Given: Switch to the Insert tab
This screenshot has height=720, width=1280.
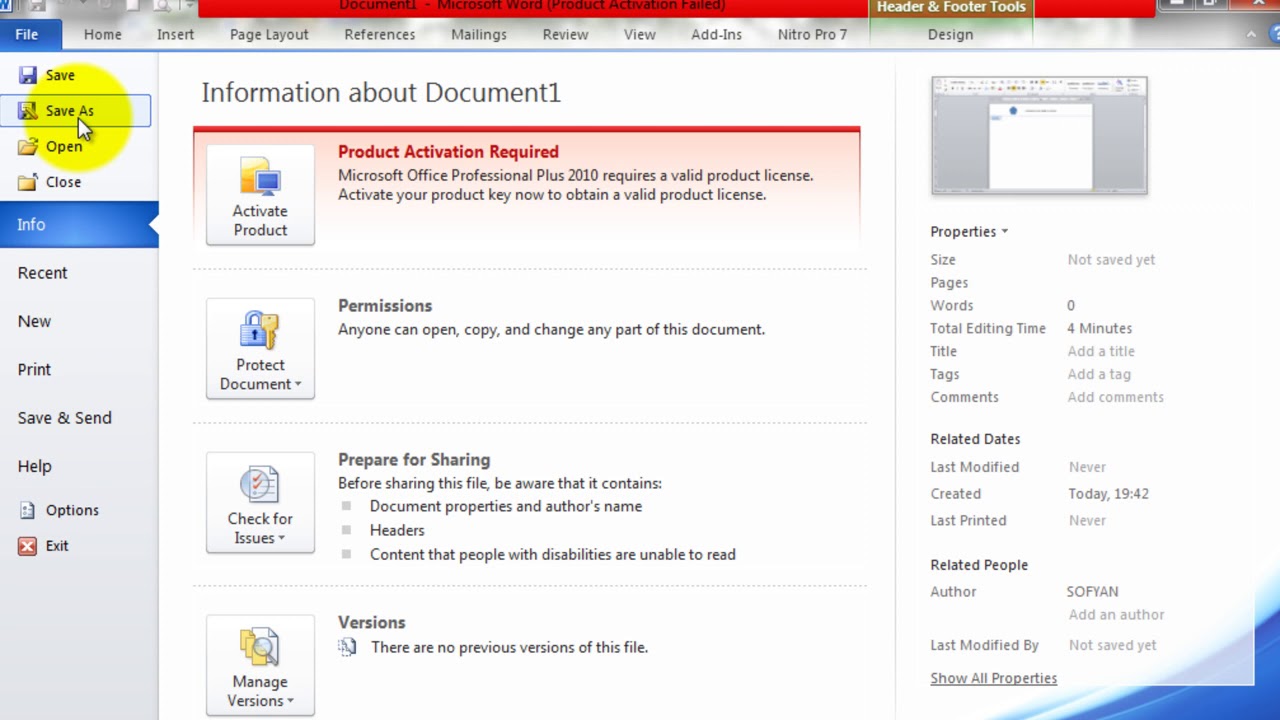Looking at the screenshot, I should click(x=176, y=34).
